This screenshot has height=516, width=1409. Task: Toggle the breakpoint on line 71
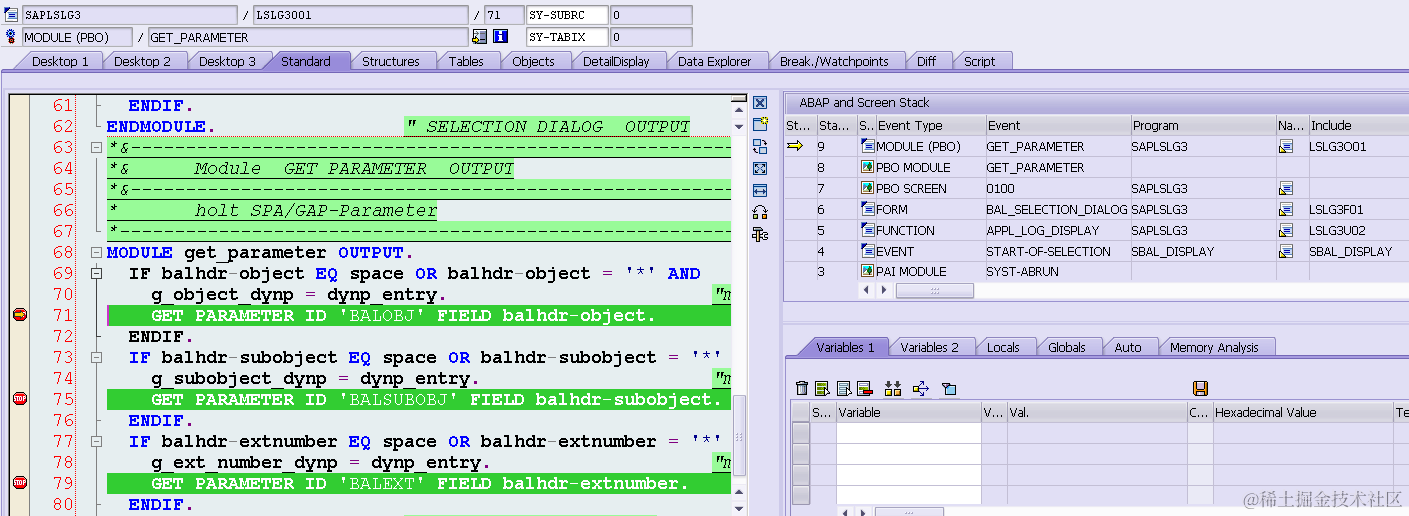click(19, 315)
